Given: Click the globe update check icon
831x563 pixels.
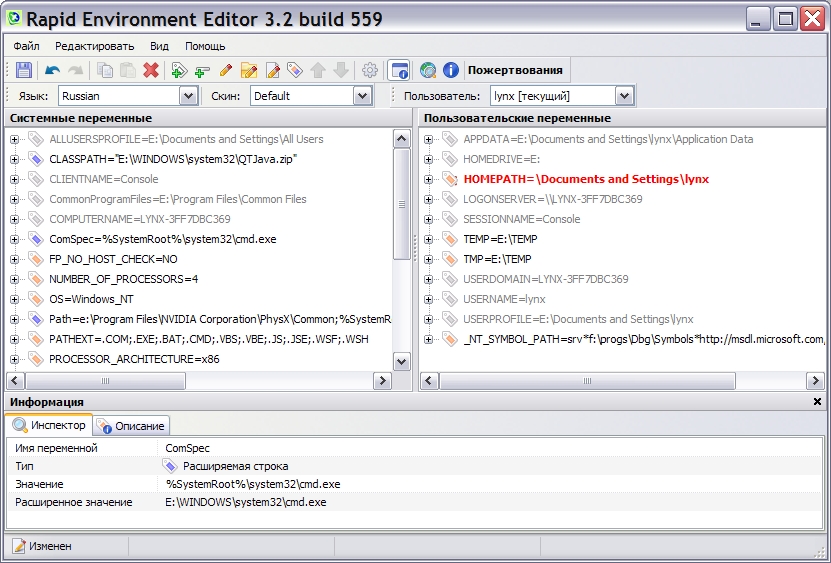Looking at the screenshot, I should 428,70.
